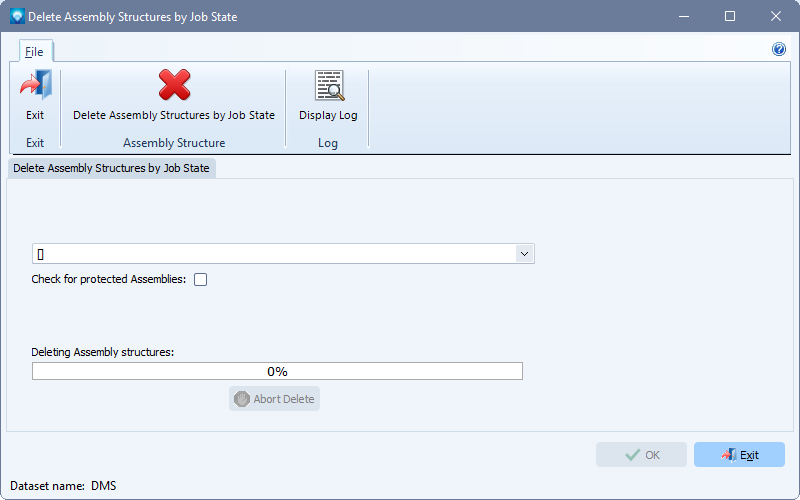Click the door icon on bottom Exit button
Viewport: 800px width, 500px height.
tap(729, 455)
